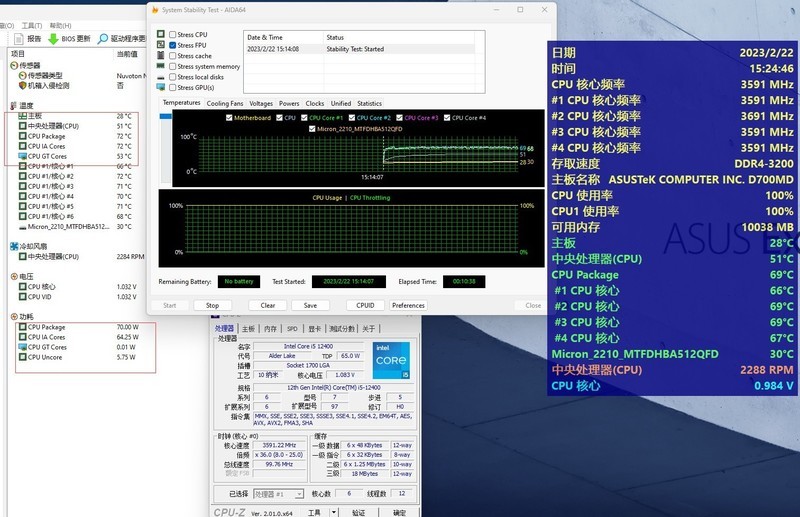Image resolution: width=800 pixels, height=517 pixels.
Task: Click the #2 CPU 核心频率 3691 MHz overlay line
Action: (x=672, y=116)
